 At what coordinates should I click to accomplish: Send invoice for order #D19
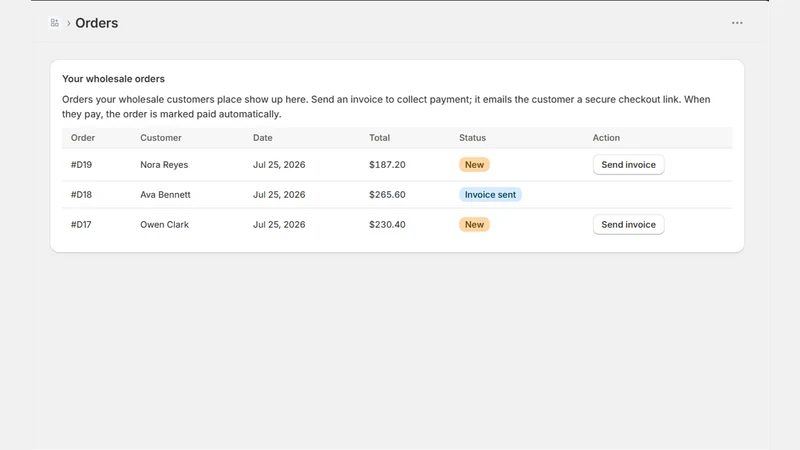tap(628, 165)
